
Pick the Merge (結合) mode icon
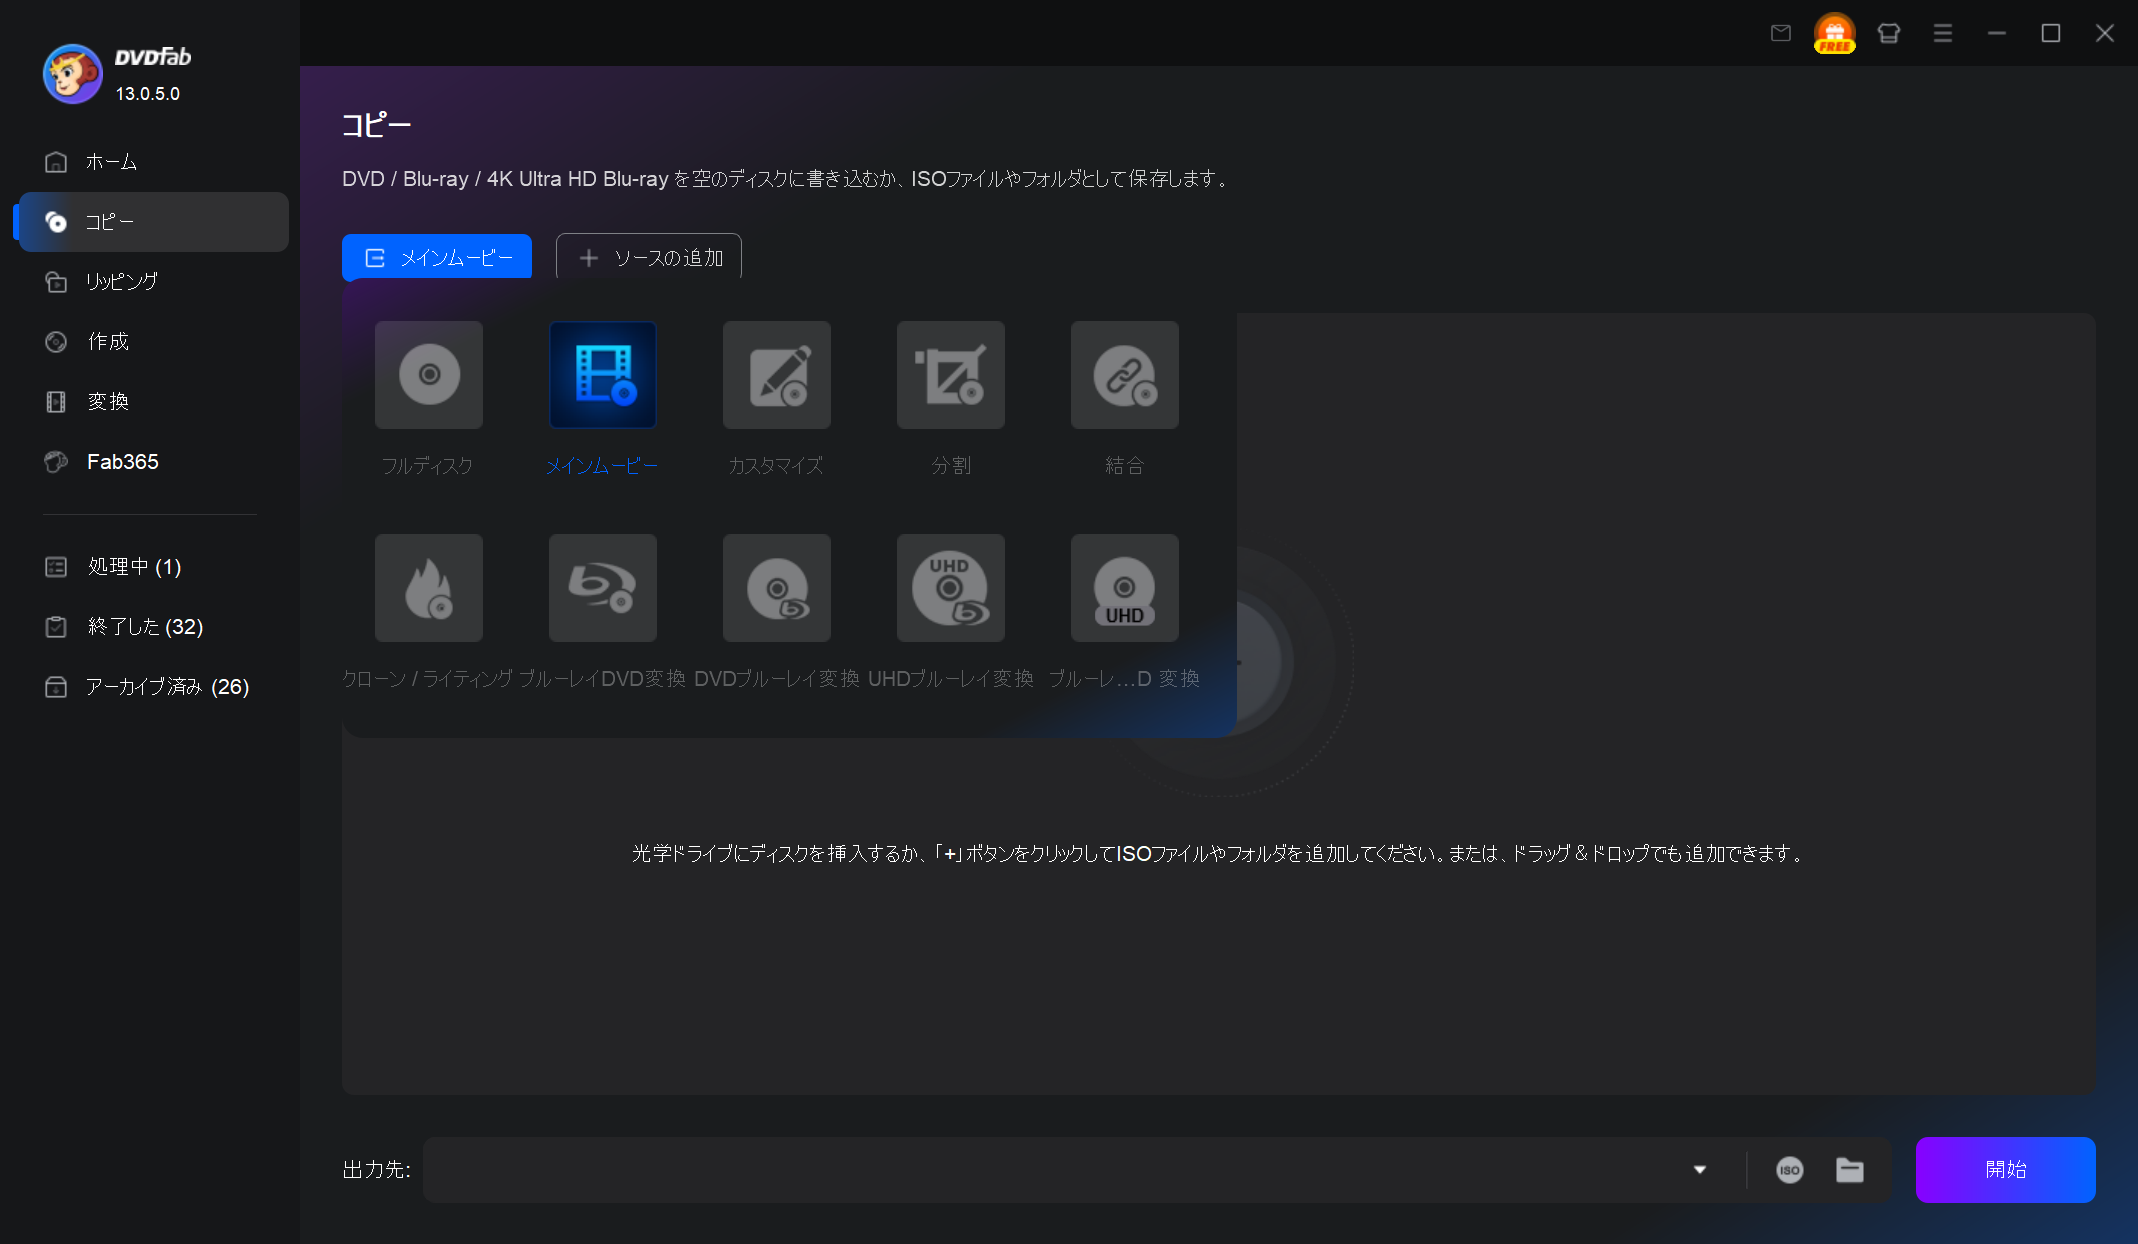tap(1125, 375)
